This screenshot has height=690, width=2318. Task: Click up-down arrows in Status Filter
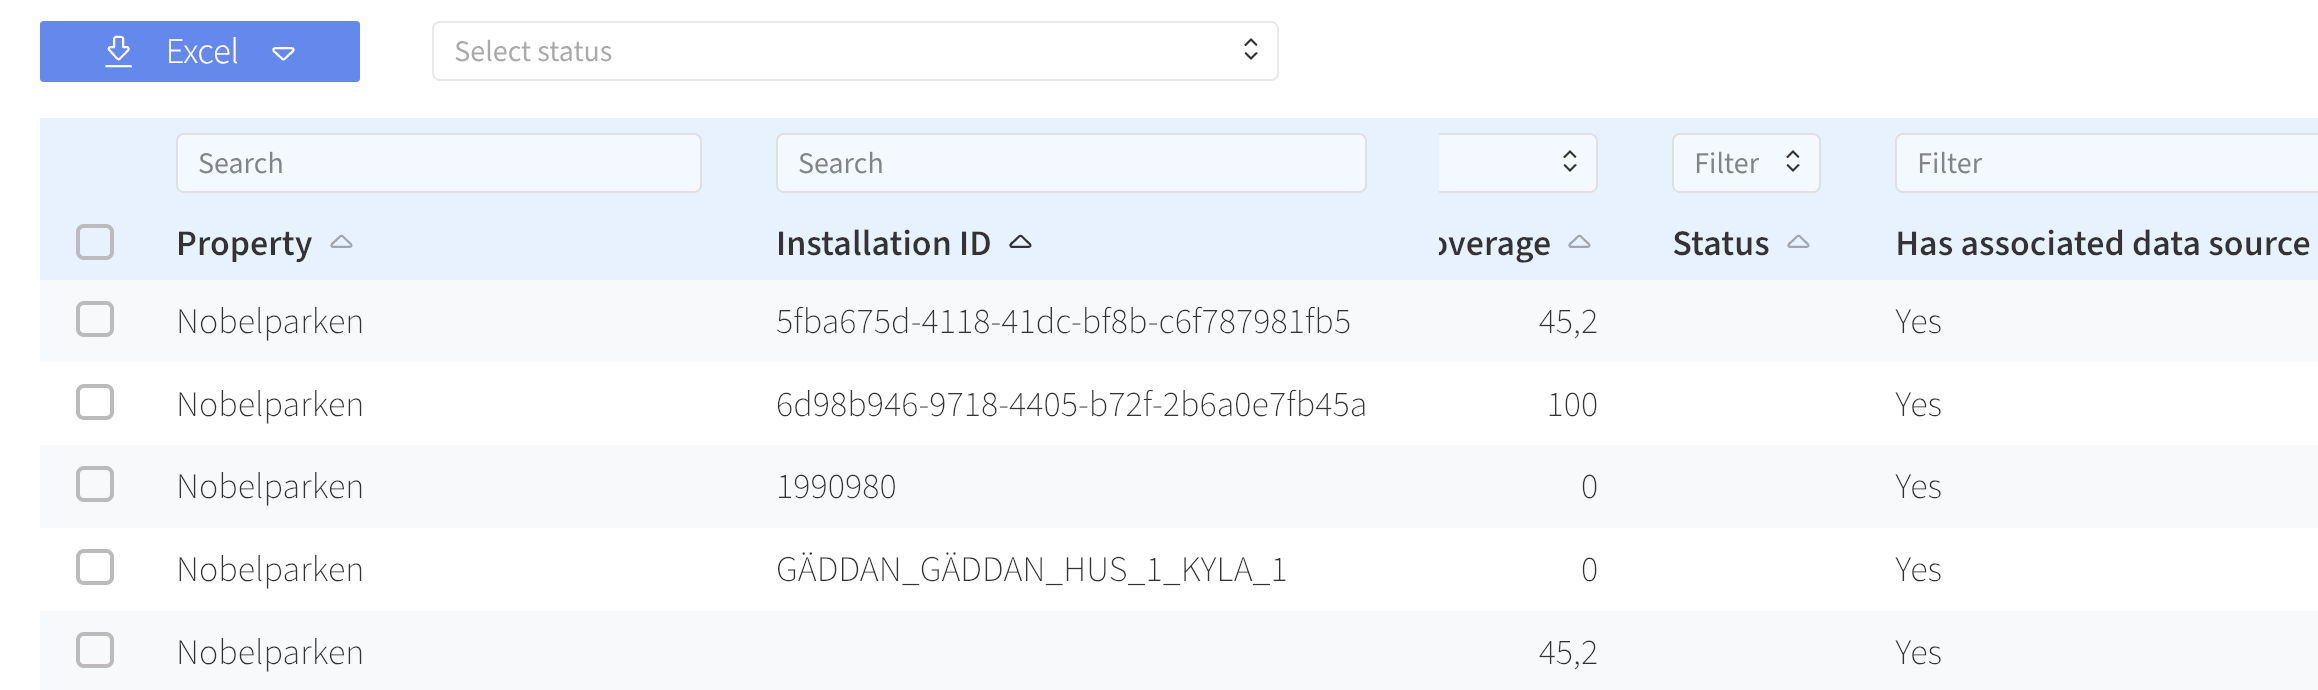(1793, 162)
